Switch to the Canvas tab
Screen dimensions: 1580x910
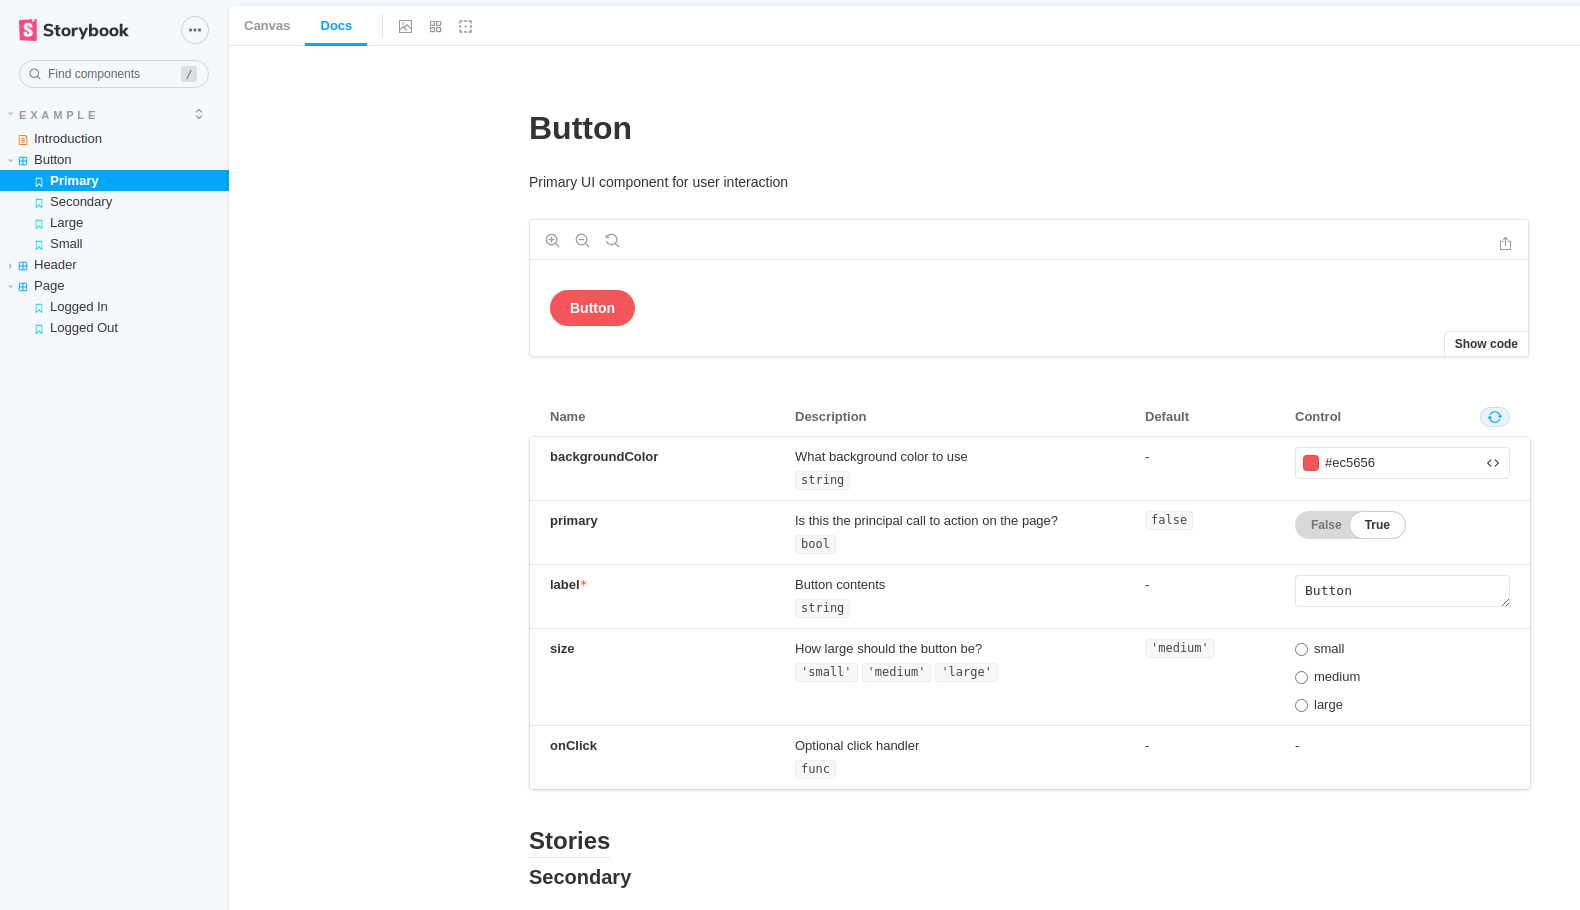tap(267, 26)
